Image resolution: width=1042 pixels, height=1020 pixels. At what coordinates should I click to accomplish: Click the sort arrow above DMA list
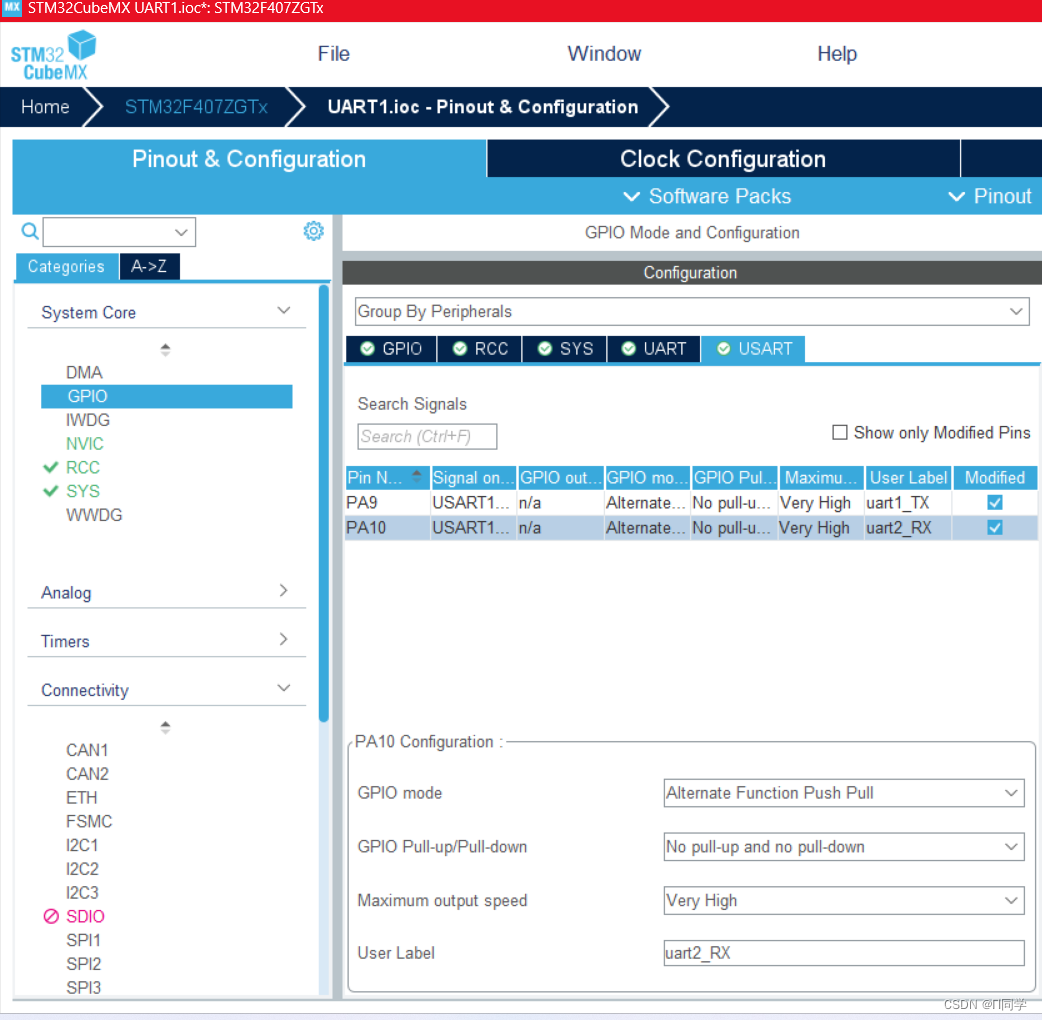tap(165, 350)
